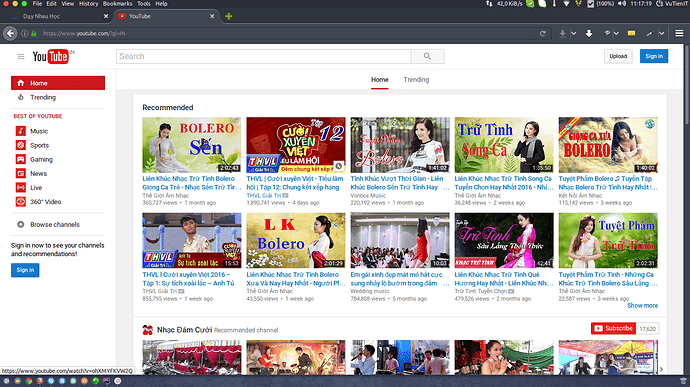Click the Upload button
Image resolution: width=690 pixels, height=387 pixels.
618,56
